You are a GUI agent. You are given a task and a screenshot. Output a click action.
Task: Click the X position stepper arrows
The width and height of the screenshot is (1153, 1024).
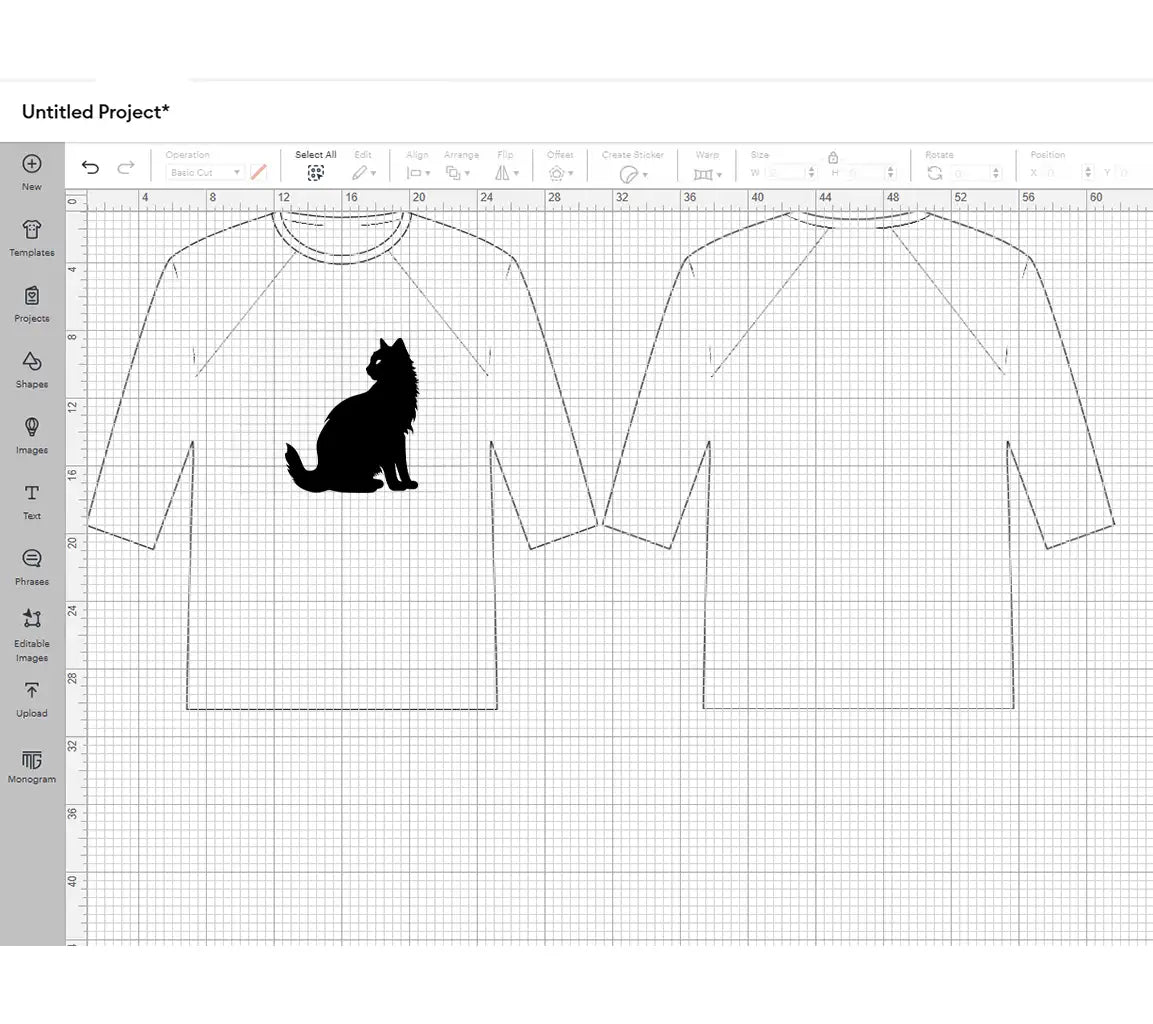[1088, 173]
